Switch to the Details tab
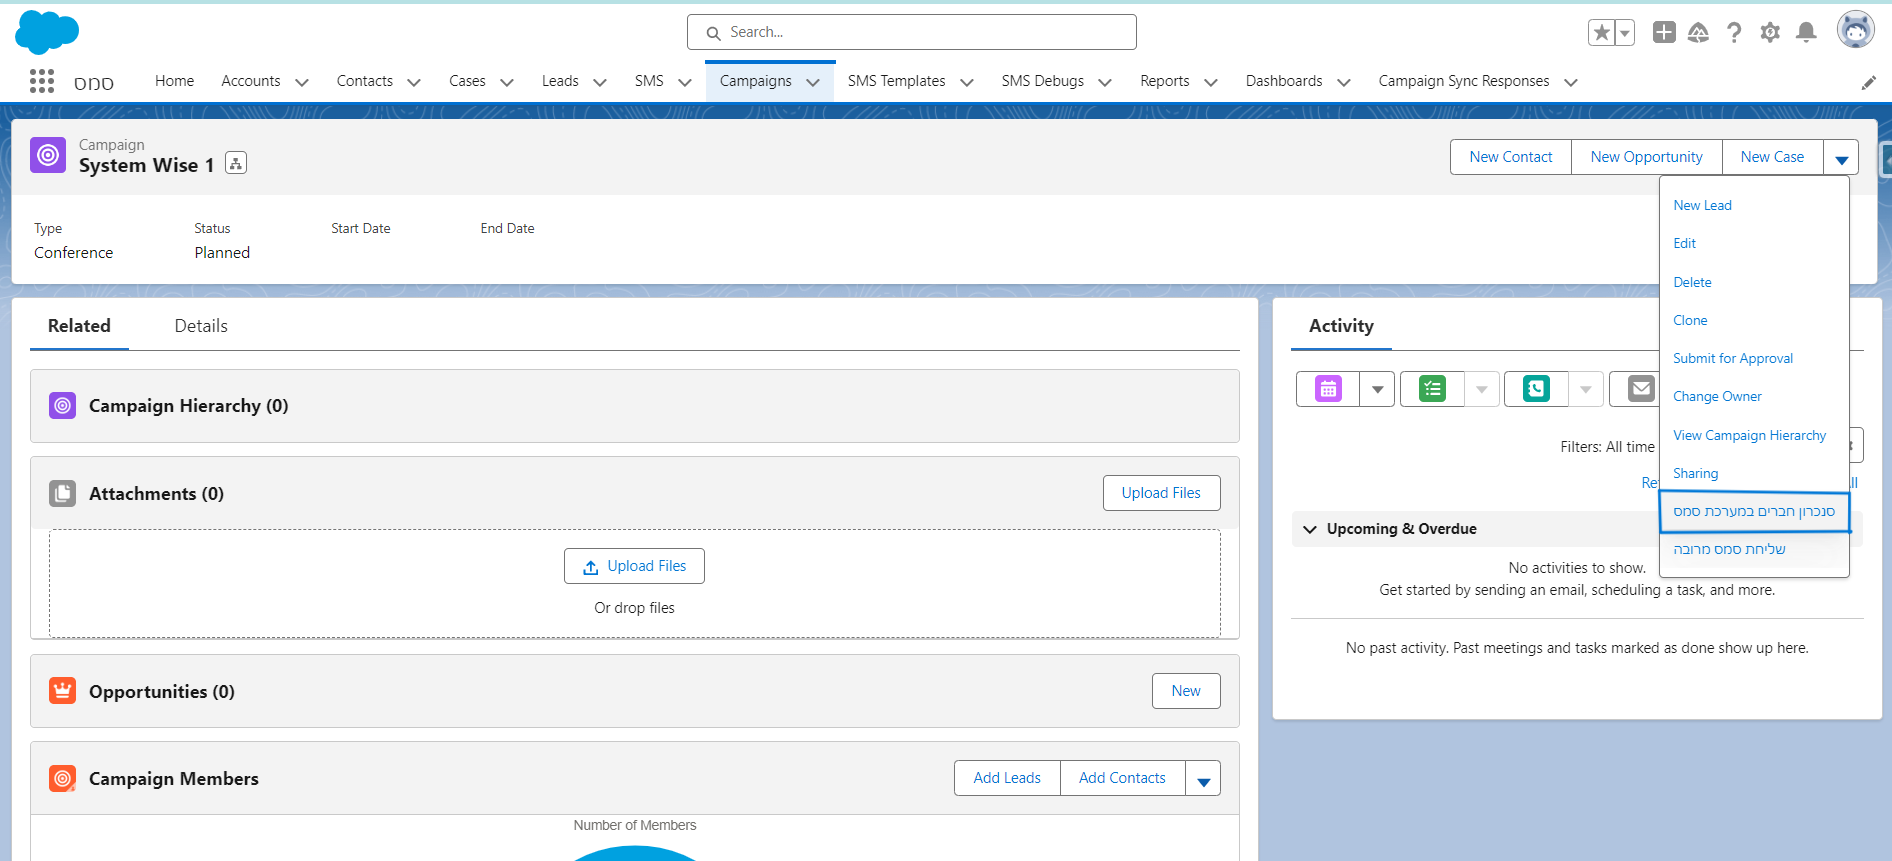This screenshot has width=1892, height=861. click(x=201, y=326)
